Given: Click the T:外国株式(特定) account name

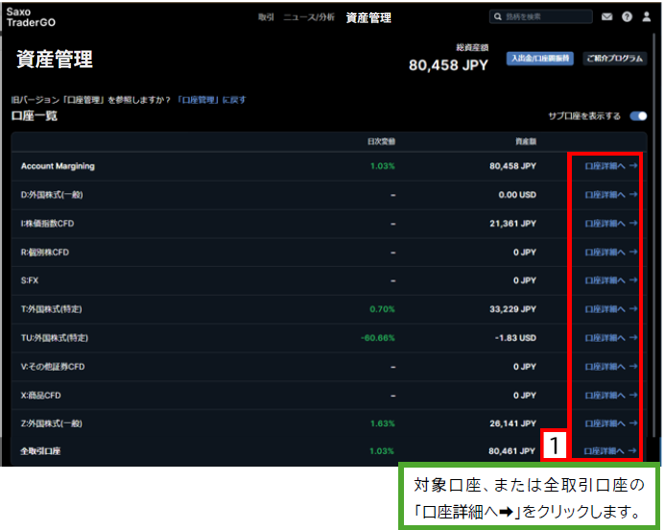Looking at the screenshot, I should 51,309.
